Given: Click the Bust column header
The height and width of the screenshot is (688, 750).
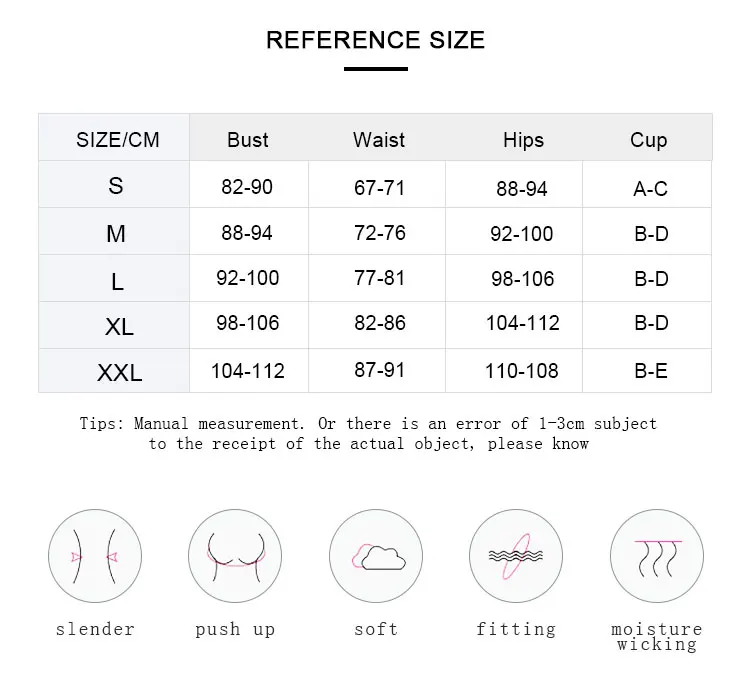Looking at the screenshot, I should [x=248, y=140].
